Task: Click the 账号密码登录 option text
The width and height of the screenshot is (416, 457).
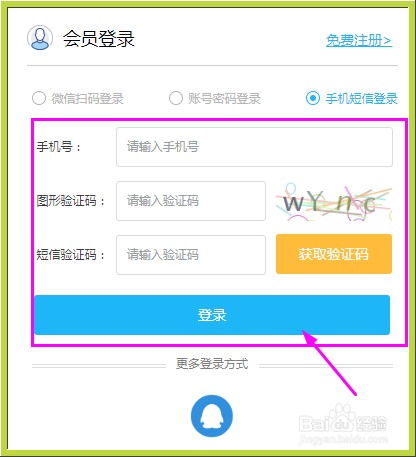Action: pos(224,99)
